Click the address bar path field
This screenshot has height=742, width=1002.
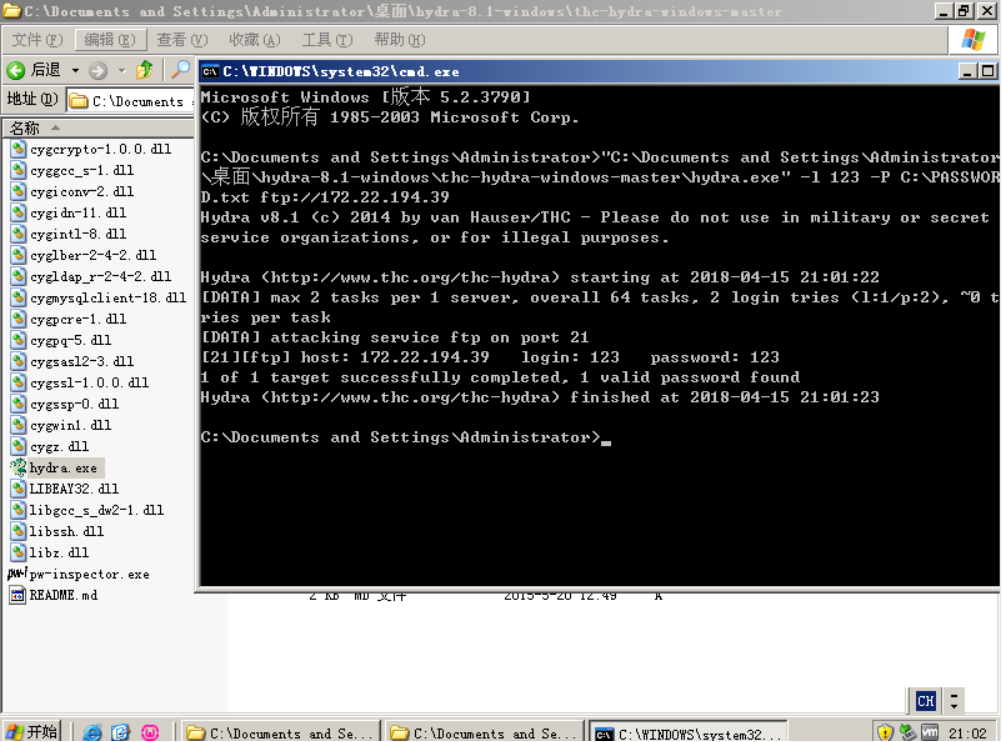(132, 101)
